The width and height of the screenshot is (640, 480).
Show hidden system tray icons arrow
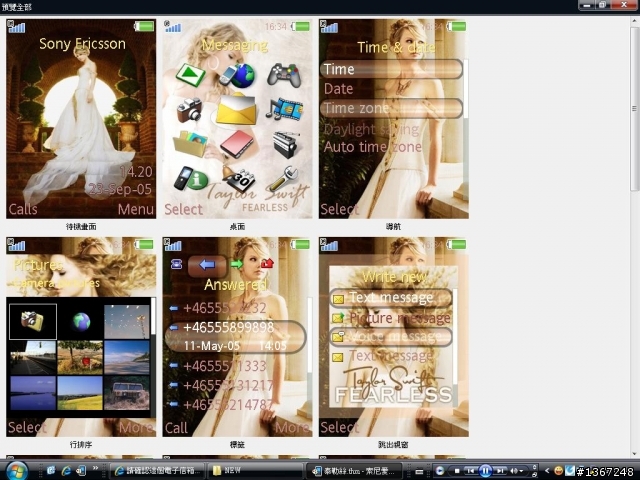click(547, 471)
